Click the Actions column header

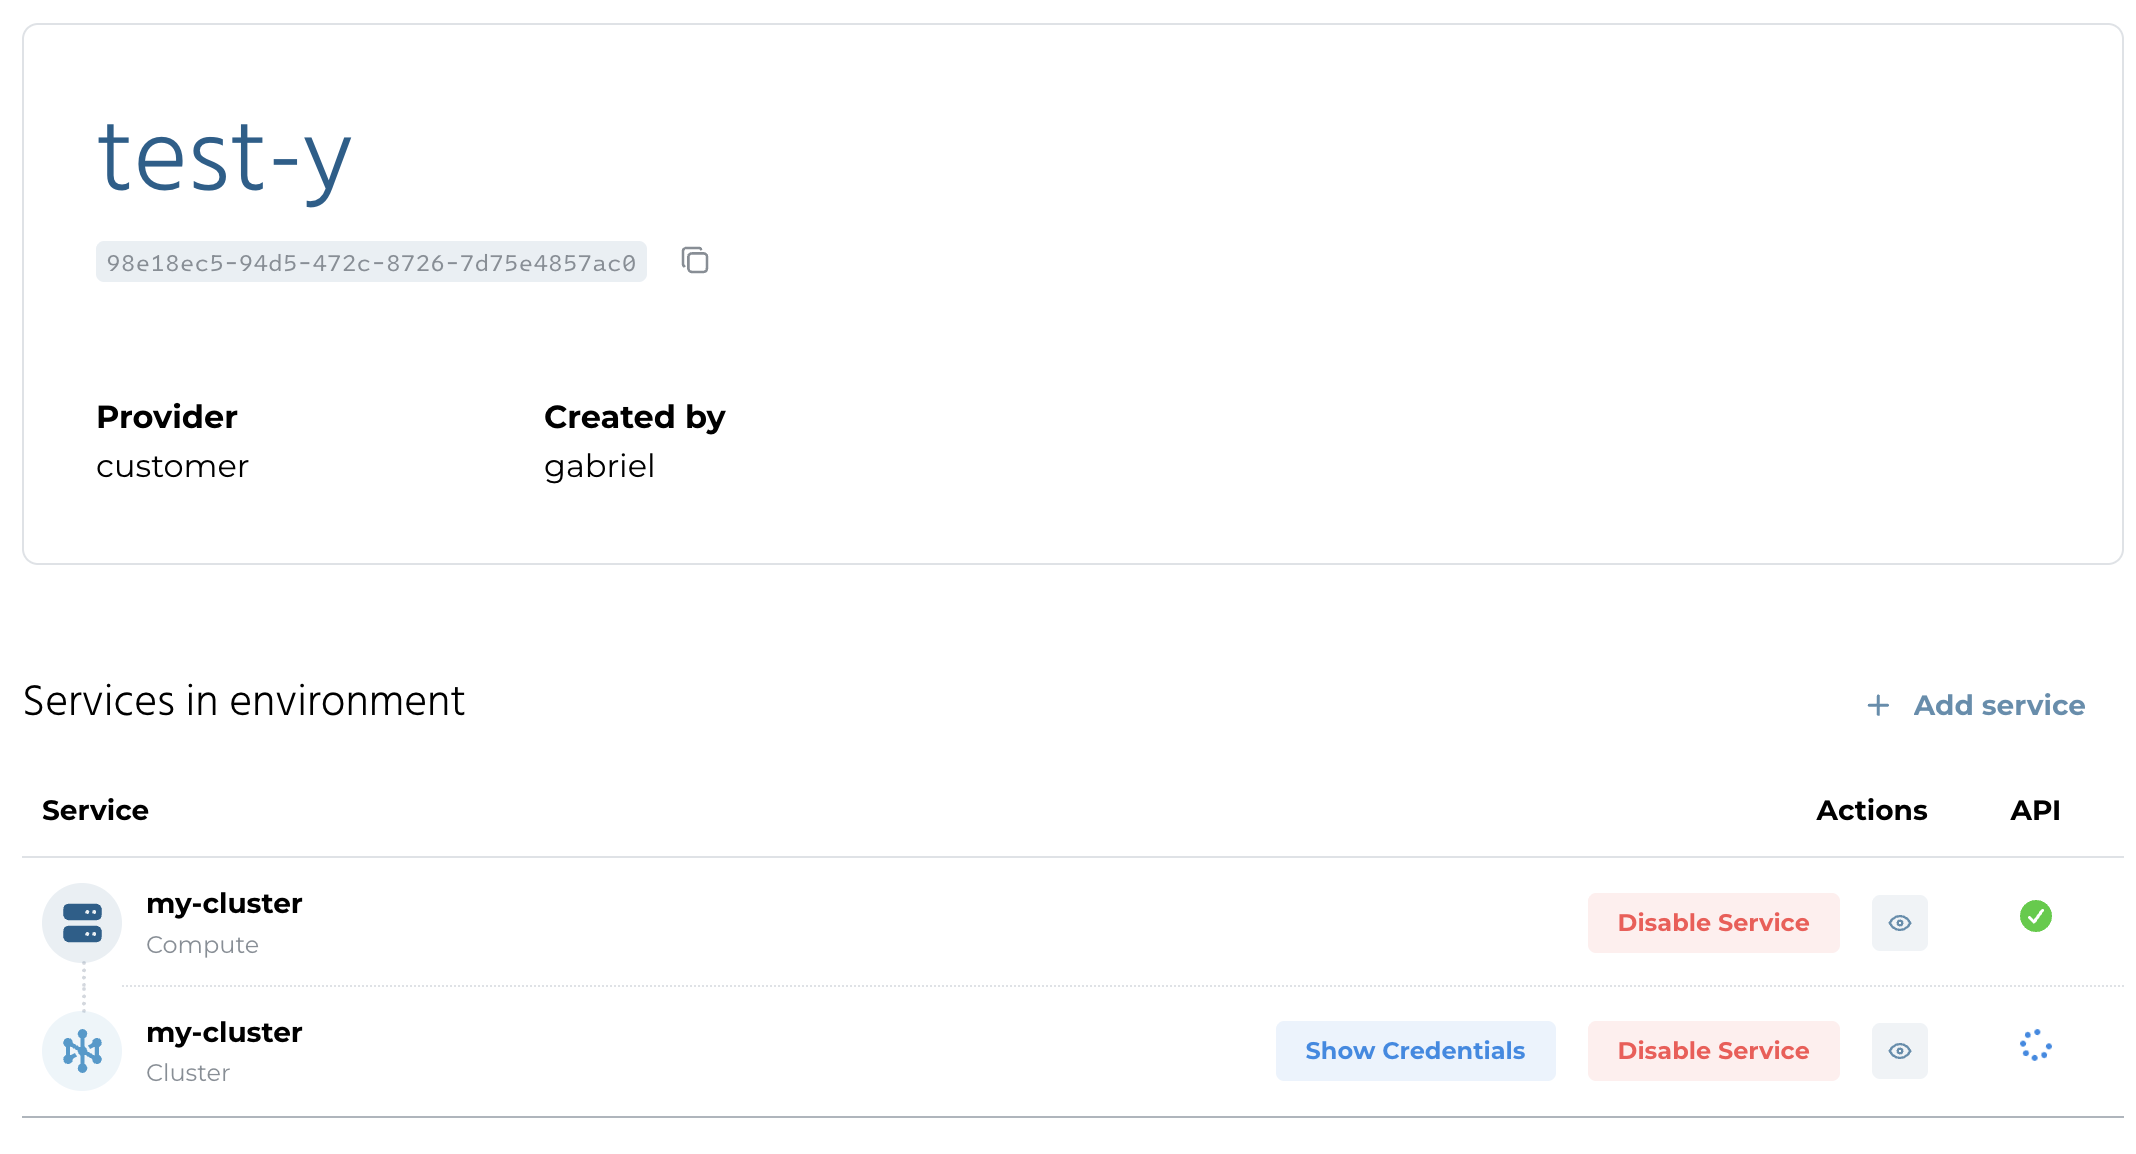(1871, 810)
